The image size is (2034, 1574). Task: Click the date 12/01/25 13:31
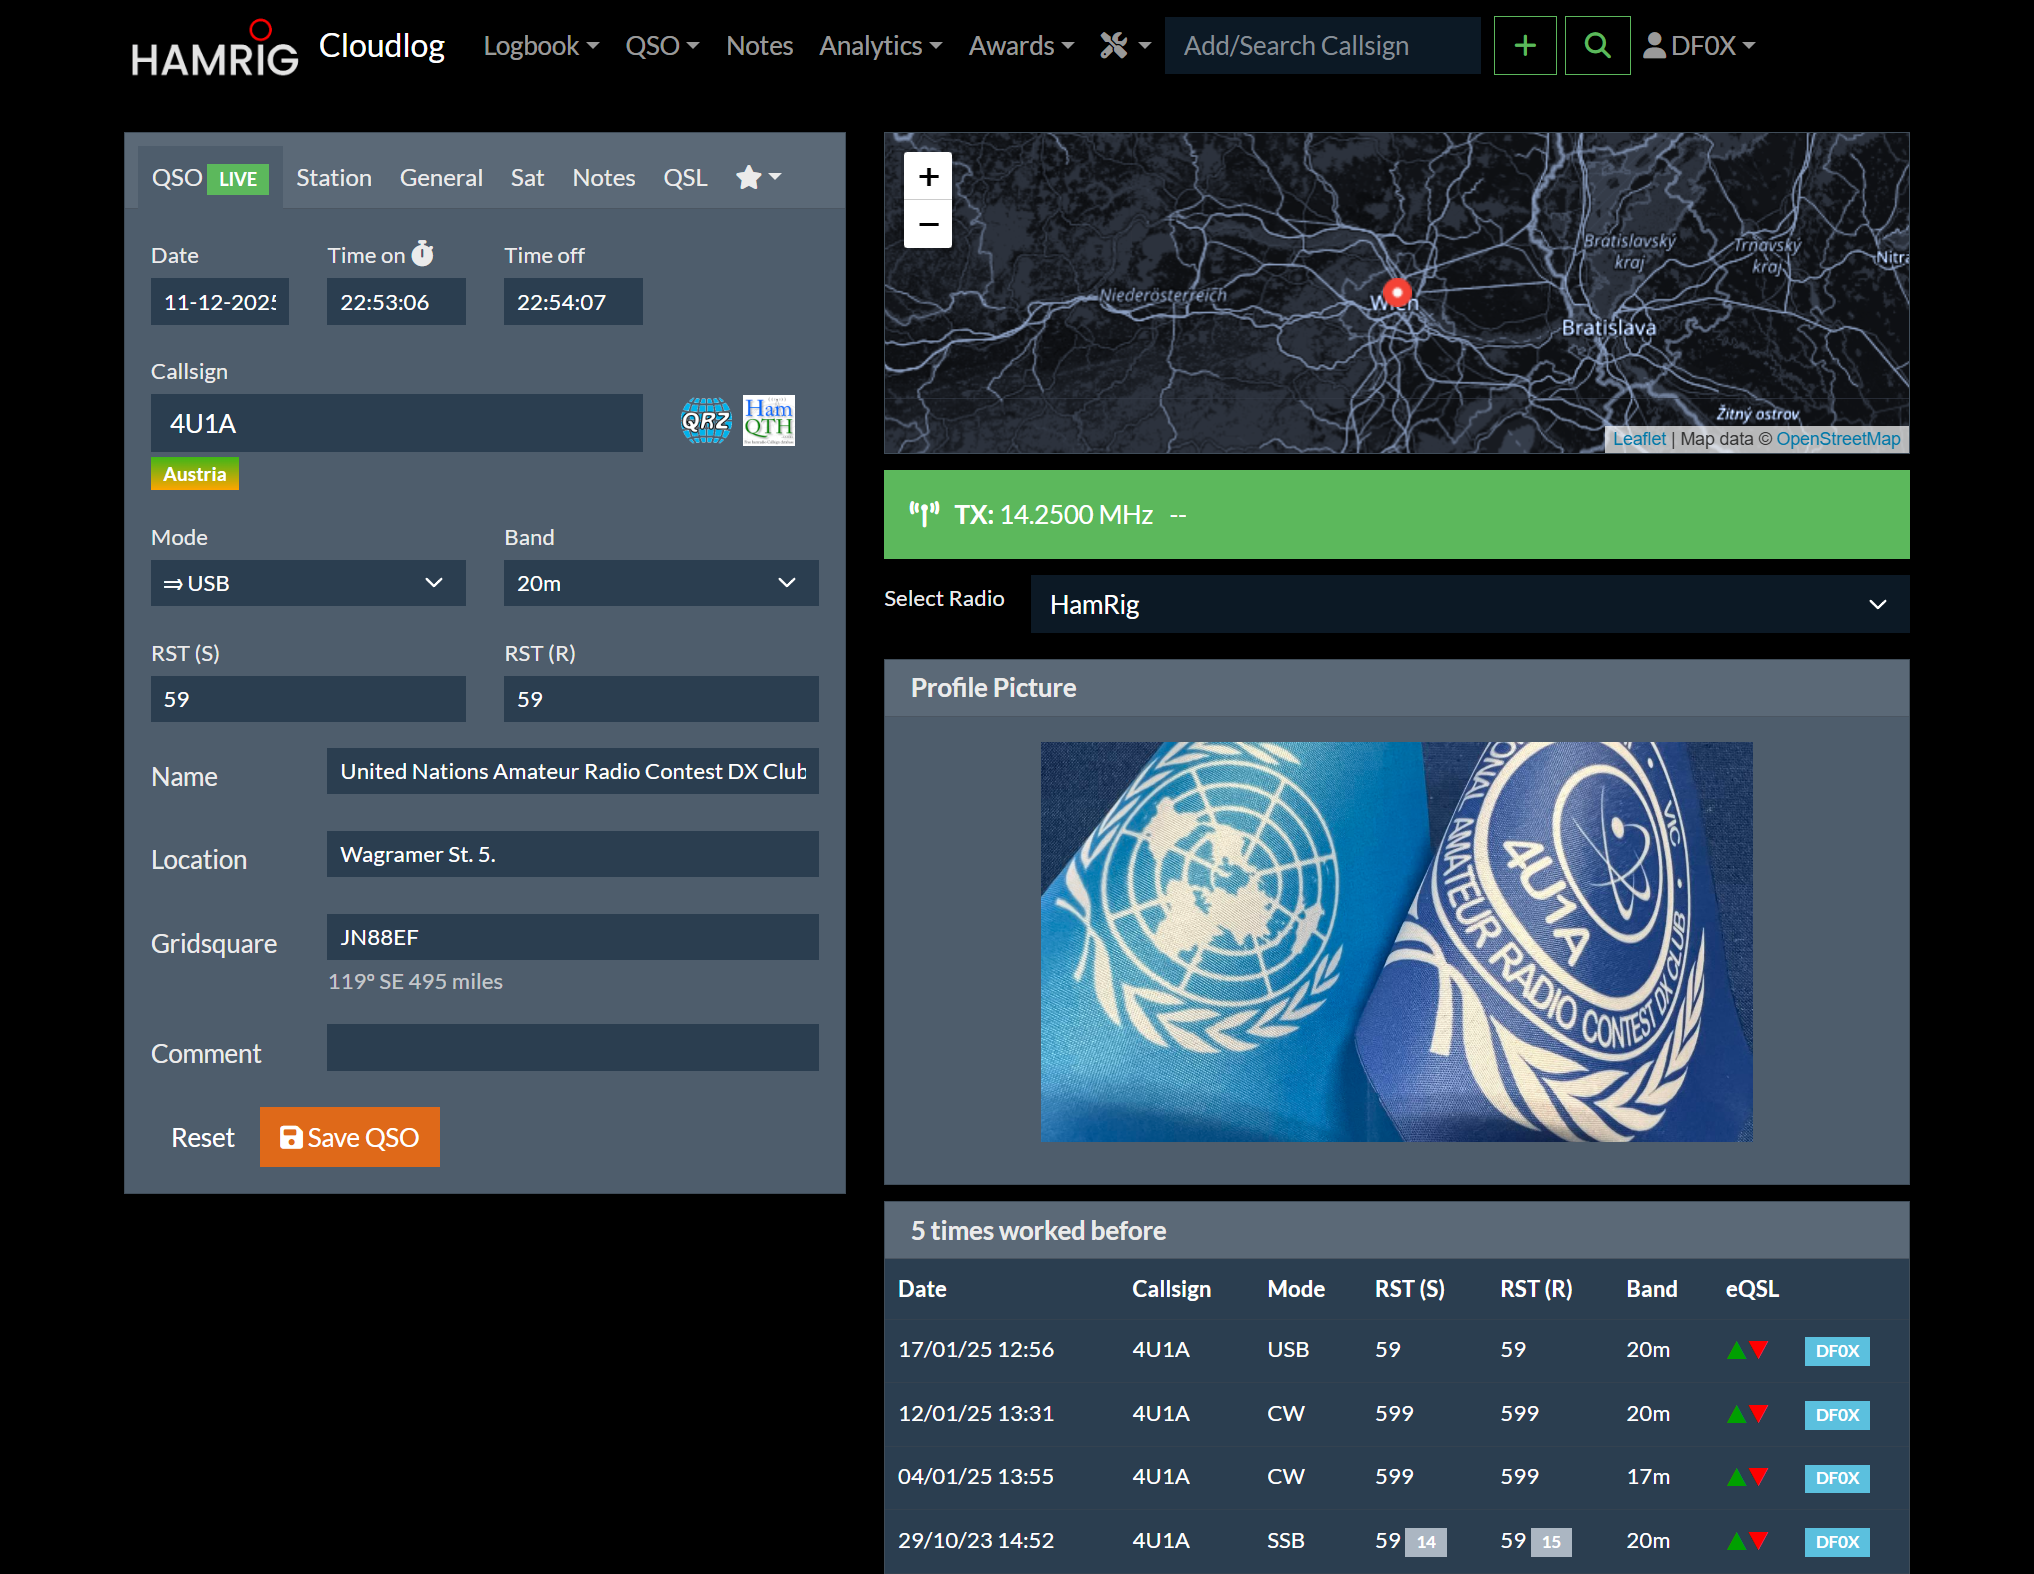(x=976, y=1414)
